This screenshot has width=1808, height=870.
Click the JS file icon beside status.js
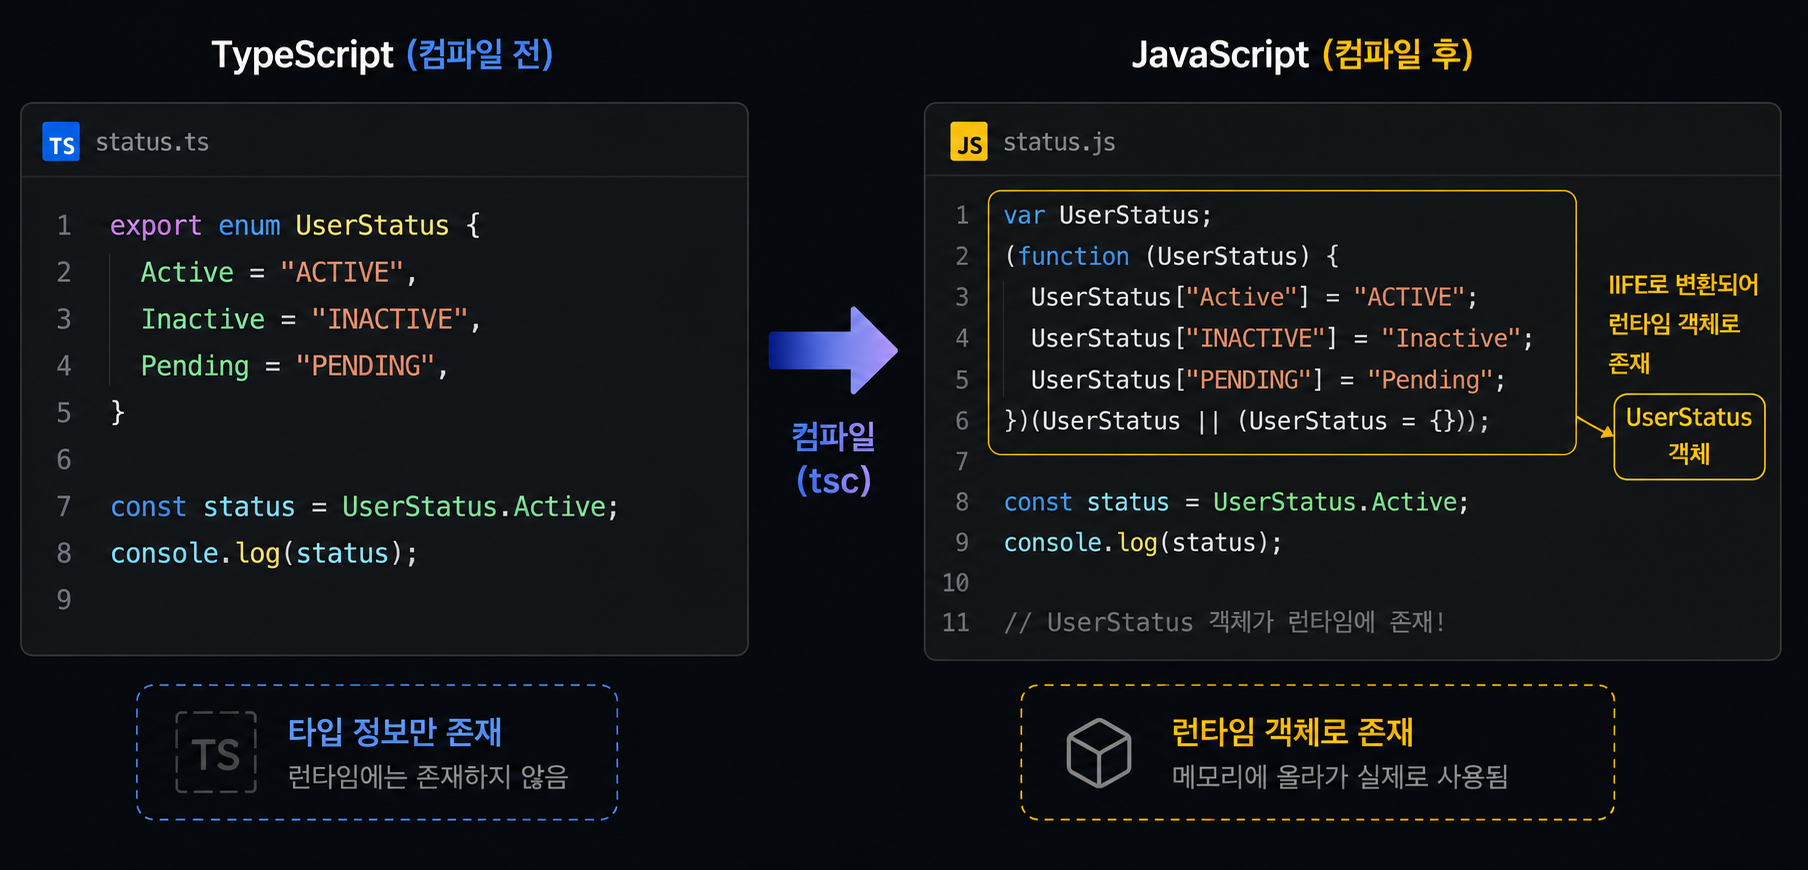pyautogui.click(x=969, y=142)
